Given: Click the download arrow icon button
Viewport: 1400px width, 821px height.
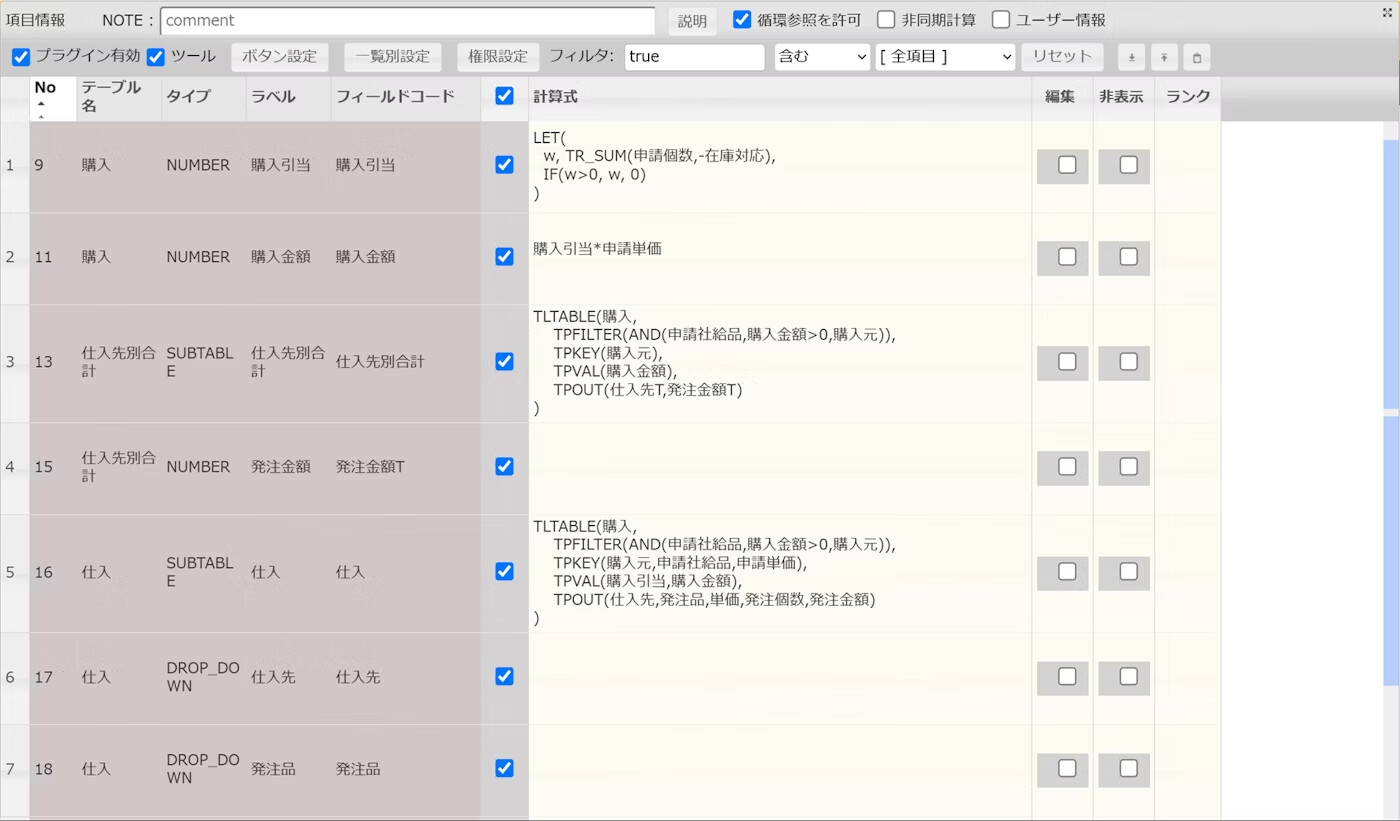Looking at the screenshot, I should point(1131,57).
